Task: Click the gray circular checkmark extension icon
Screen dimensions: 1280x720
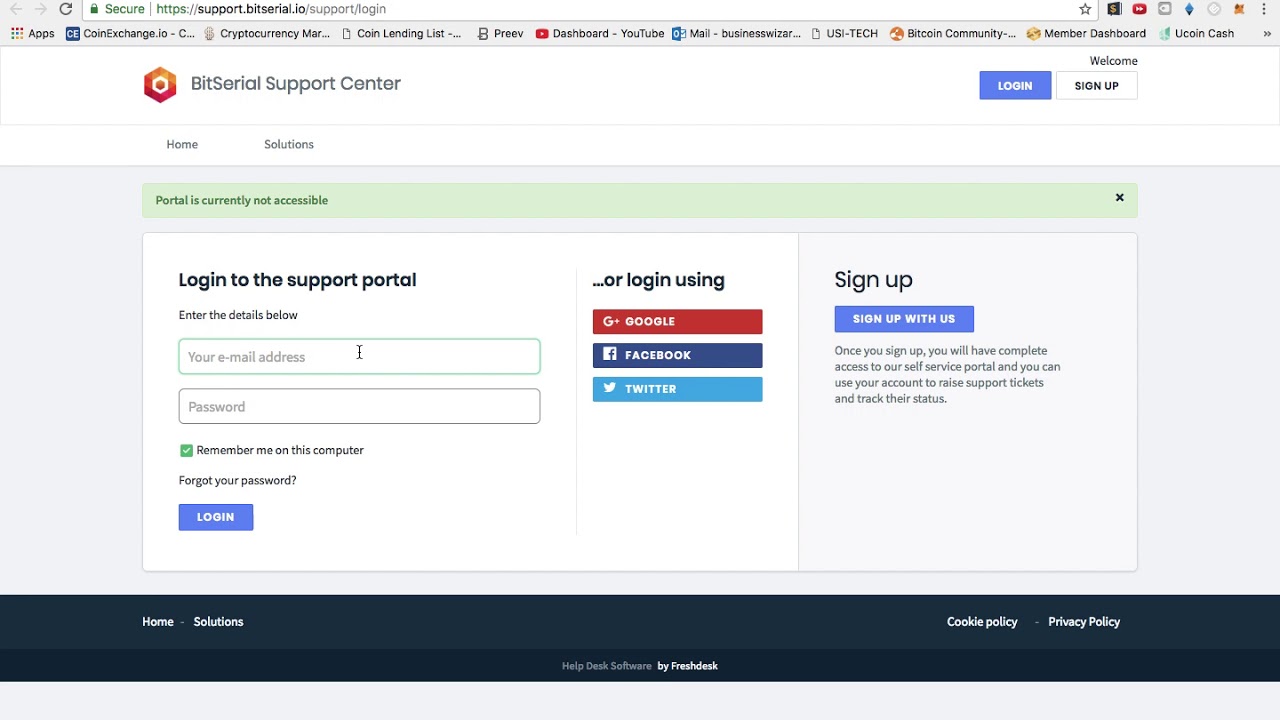Action: coord(1214,9)
